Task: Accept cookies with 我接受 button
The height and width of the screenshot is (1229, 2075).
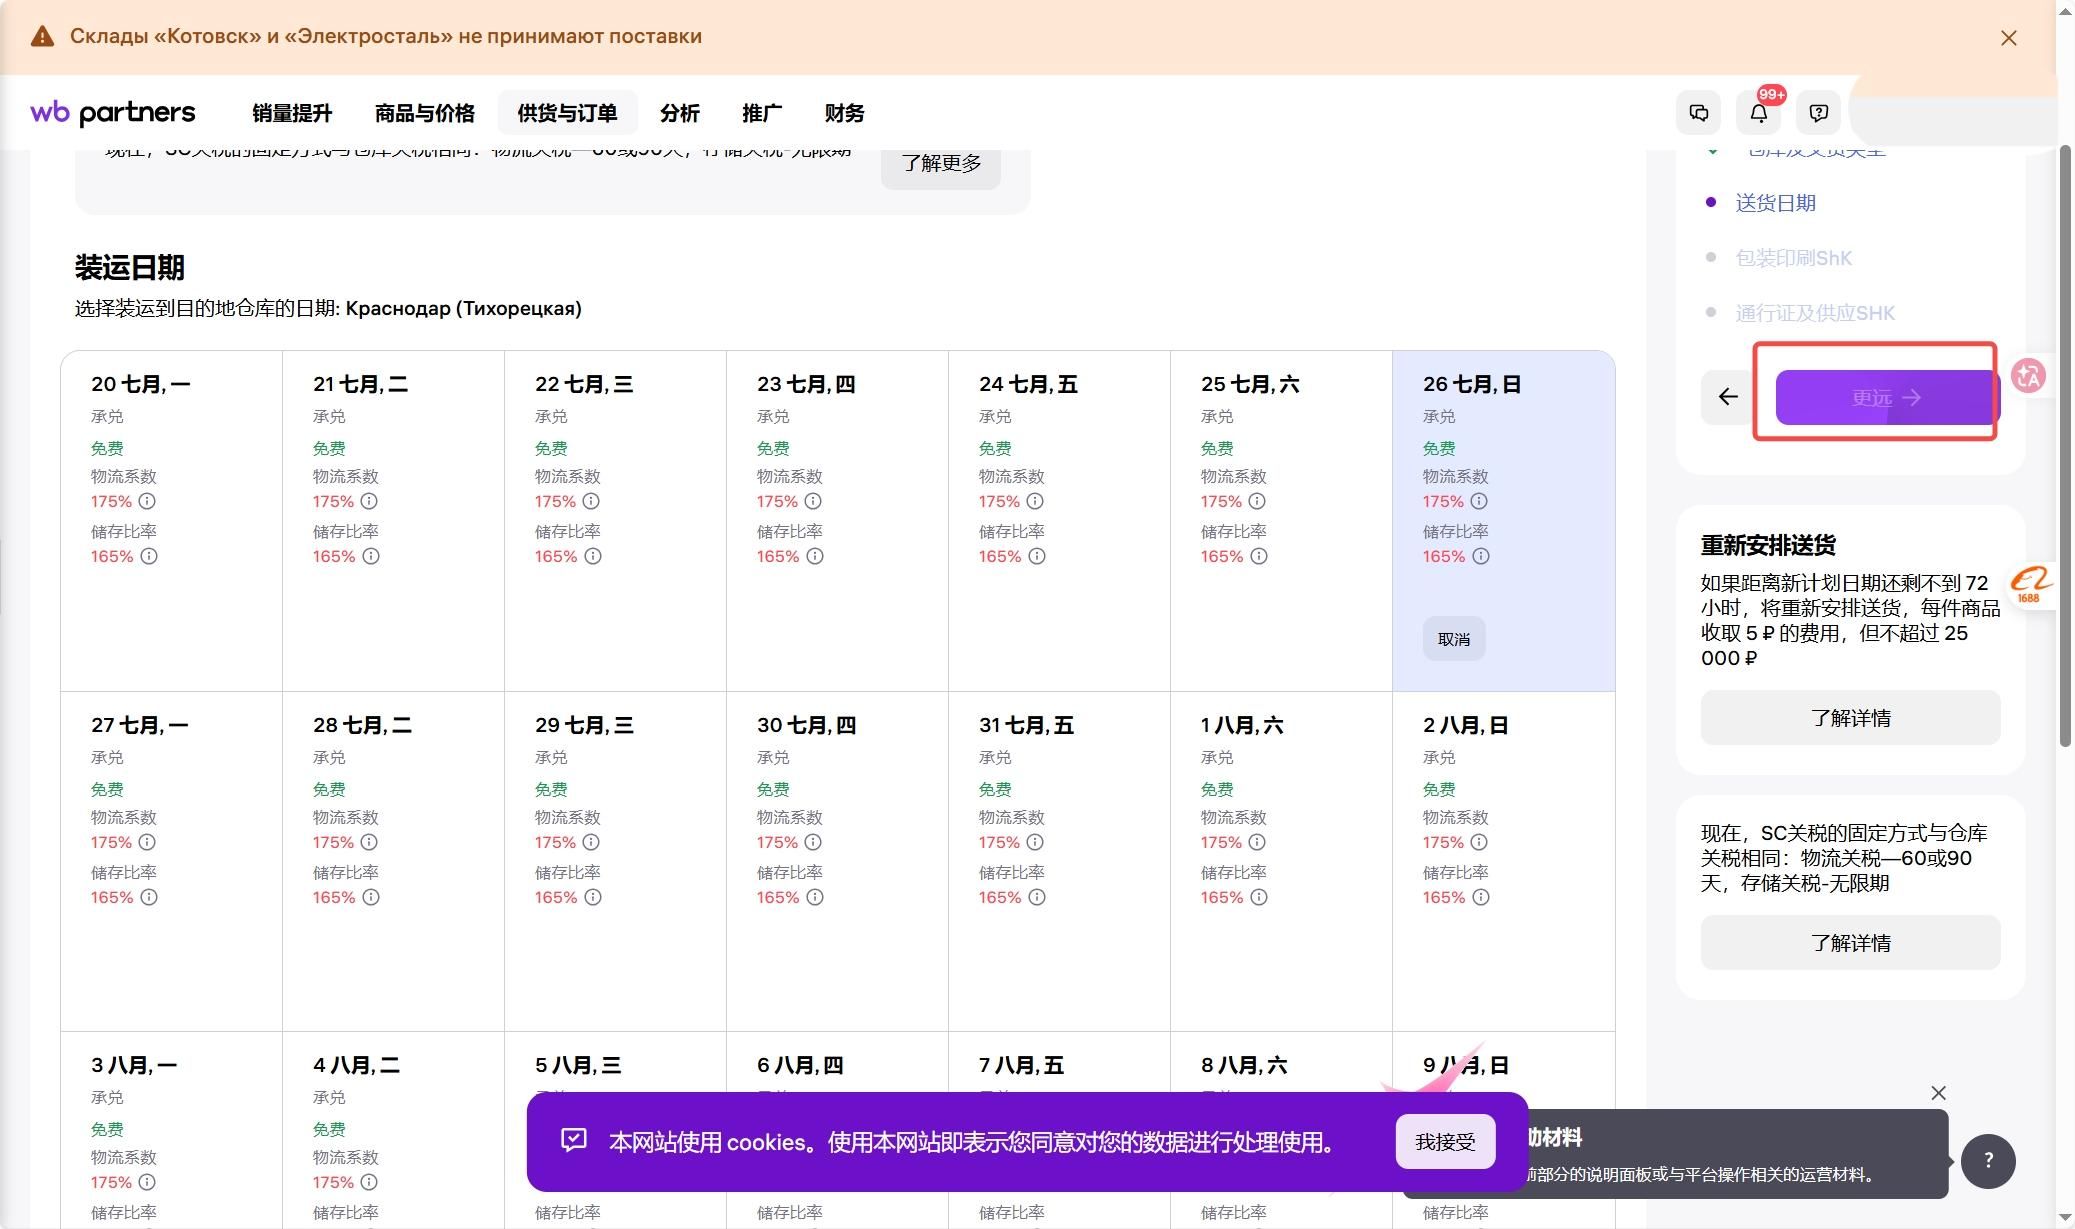Action: 1445,1142
